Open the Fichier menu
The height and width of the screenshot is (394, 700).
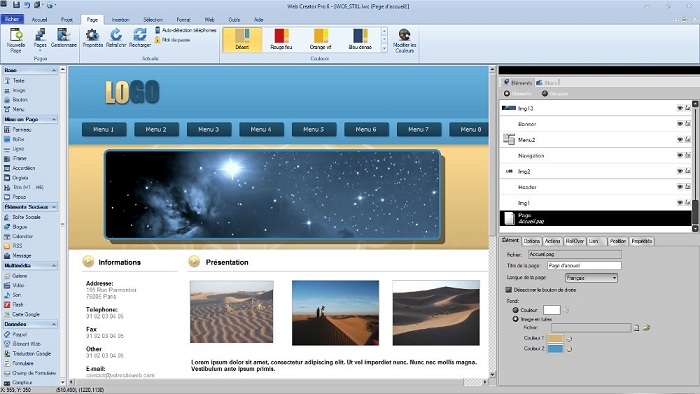(12, 19)
